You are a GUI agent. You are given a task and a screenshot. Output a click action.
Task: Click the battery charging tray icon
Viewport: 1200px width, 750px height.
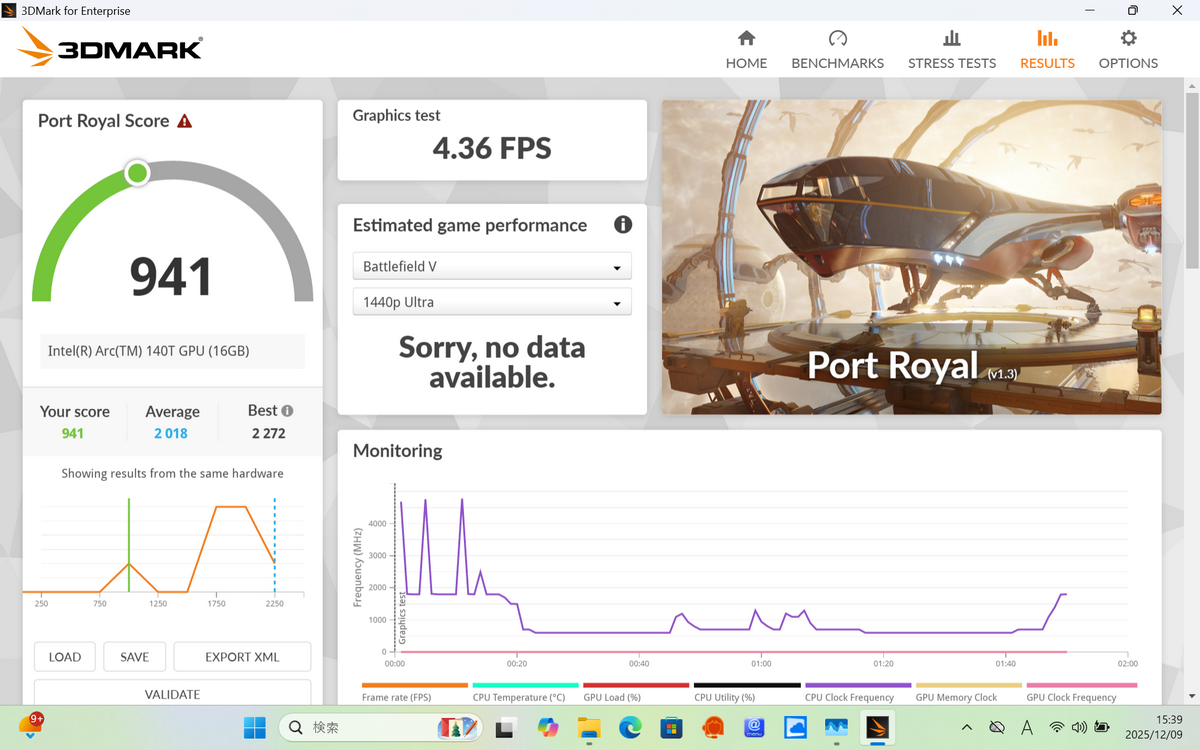coord(1102,727)
